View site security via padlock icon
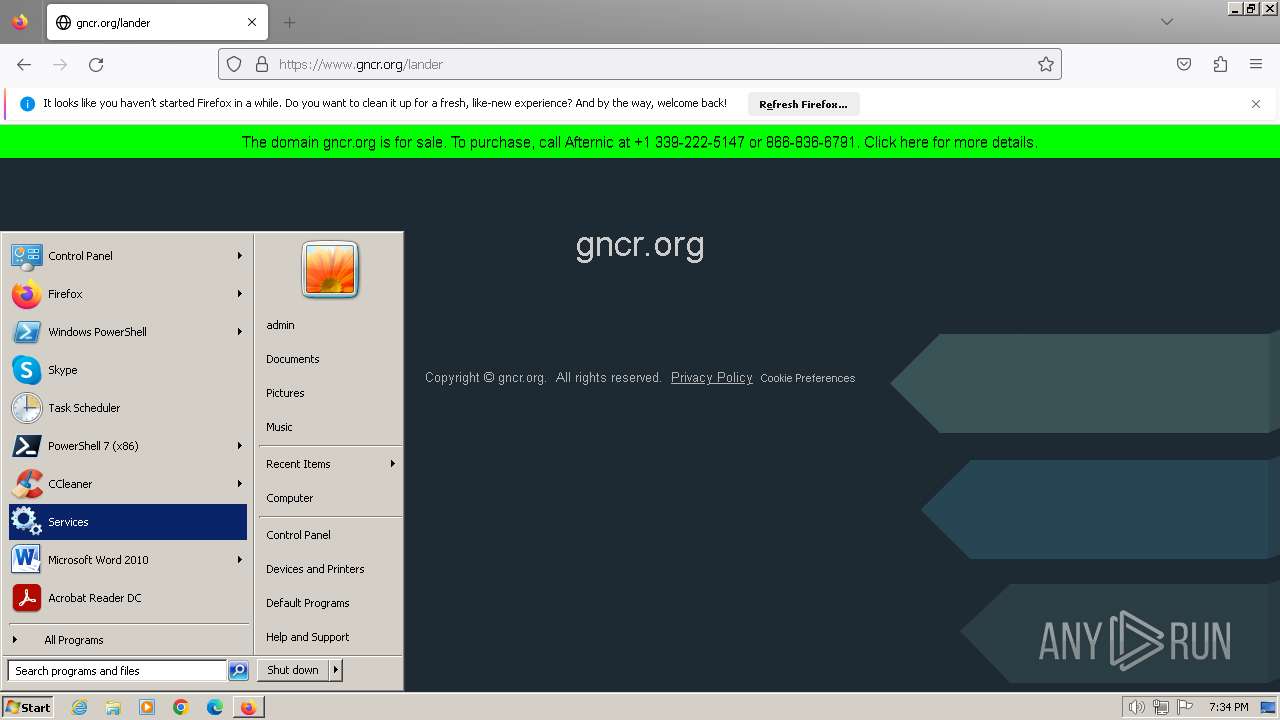The image size is (1280, 720). [262, 64]
